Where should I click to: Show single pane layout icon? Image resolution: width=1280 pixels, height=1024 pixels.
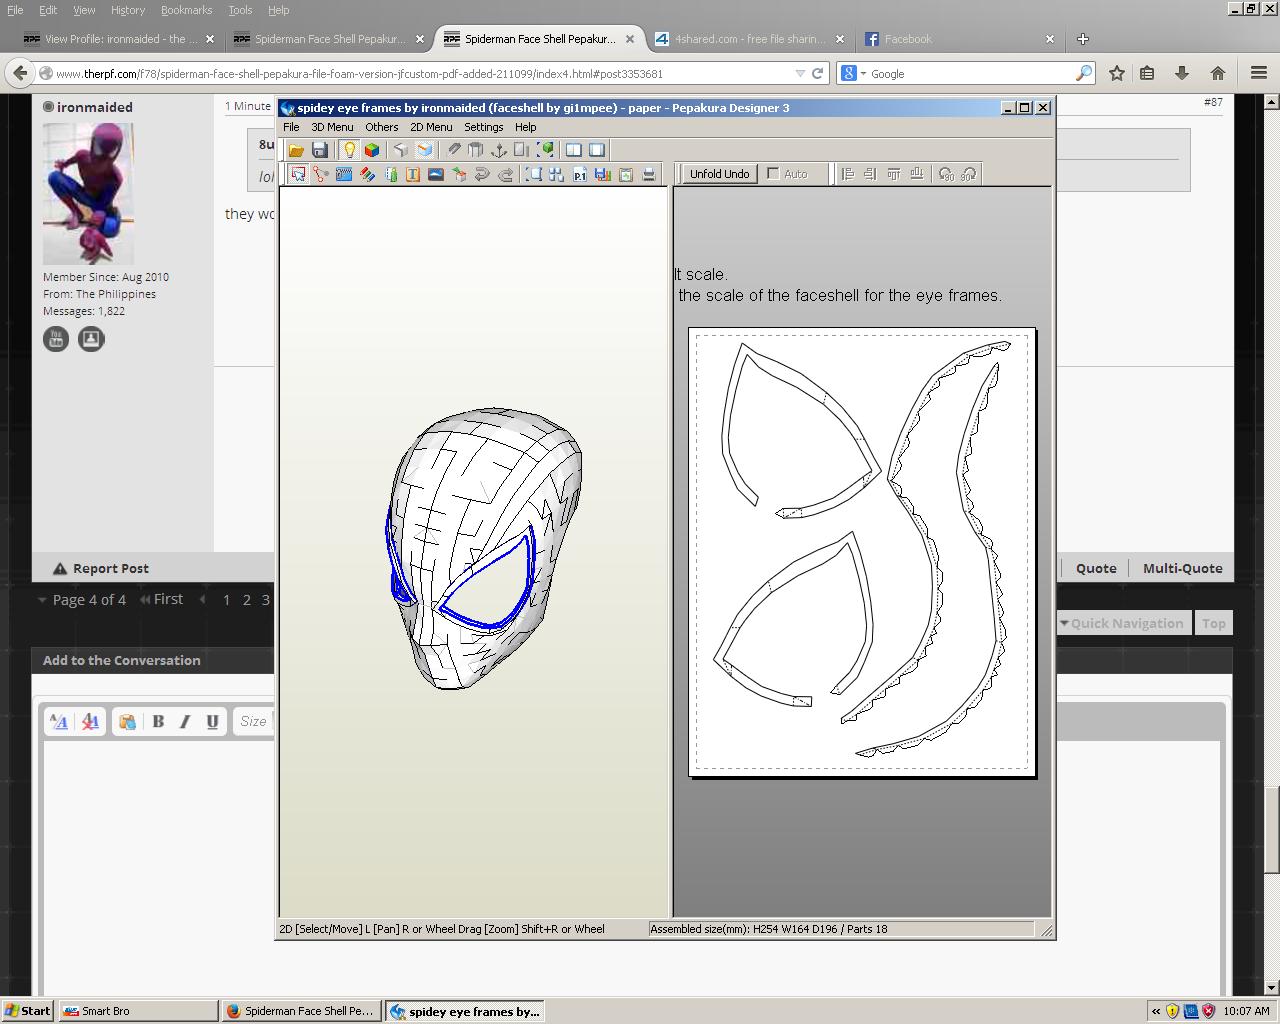[x=597, y=150]
